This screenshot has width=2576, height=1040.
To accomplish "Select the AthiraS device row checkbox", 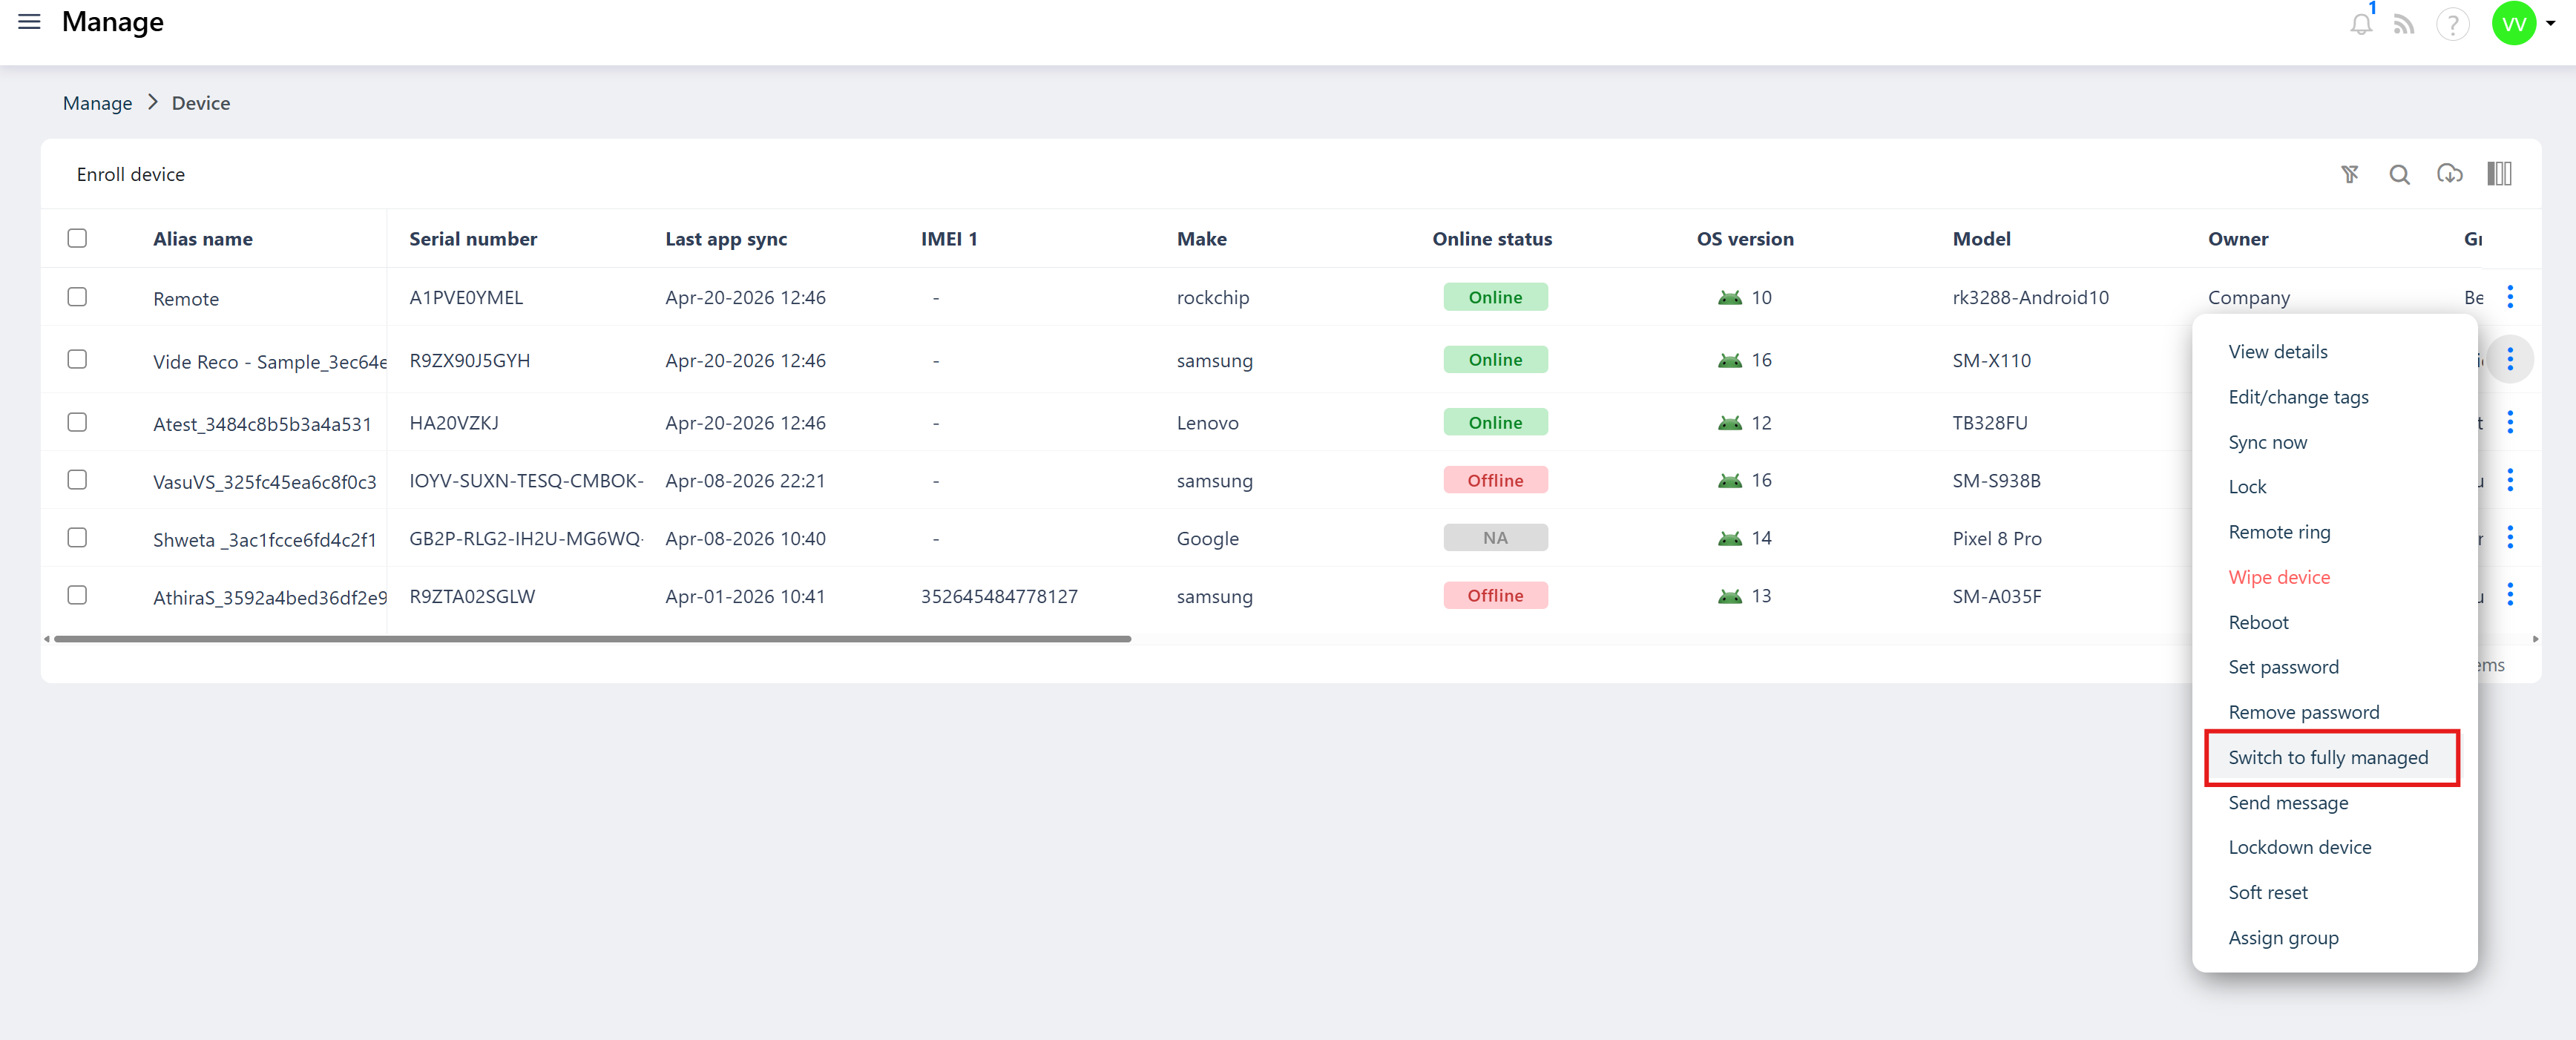I will pyautogui.click(x=77, y=595).
